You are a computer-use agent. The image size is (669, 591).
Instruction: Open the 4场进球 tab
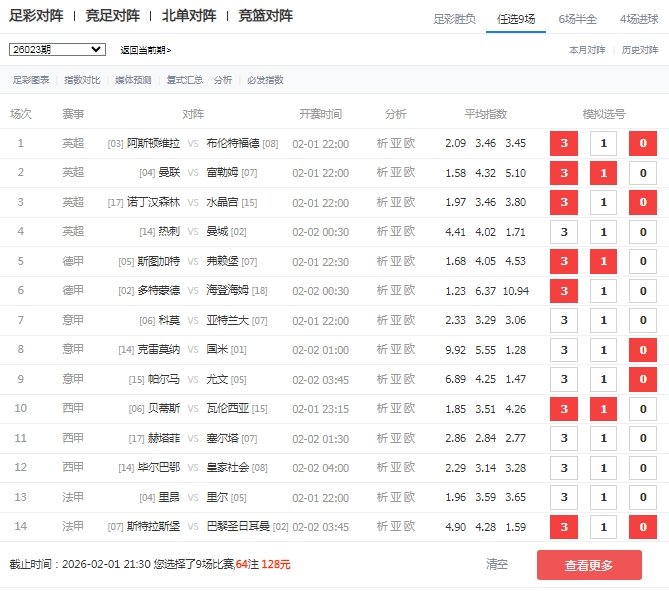(x=639, y=19)
